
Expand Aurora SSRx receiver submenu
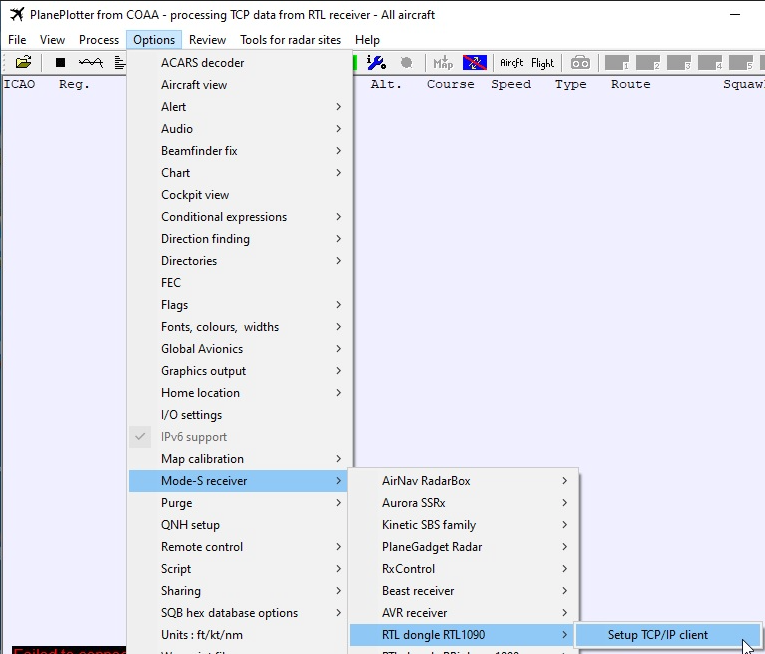pos(463,503)
